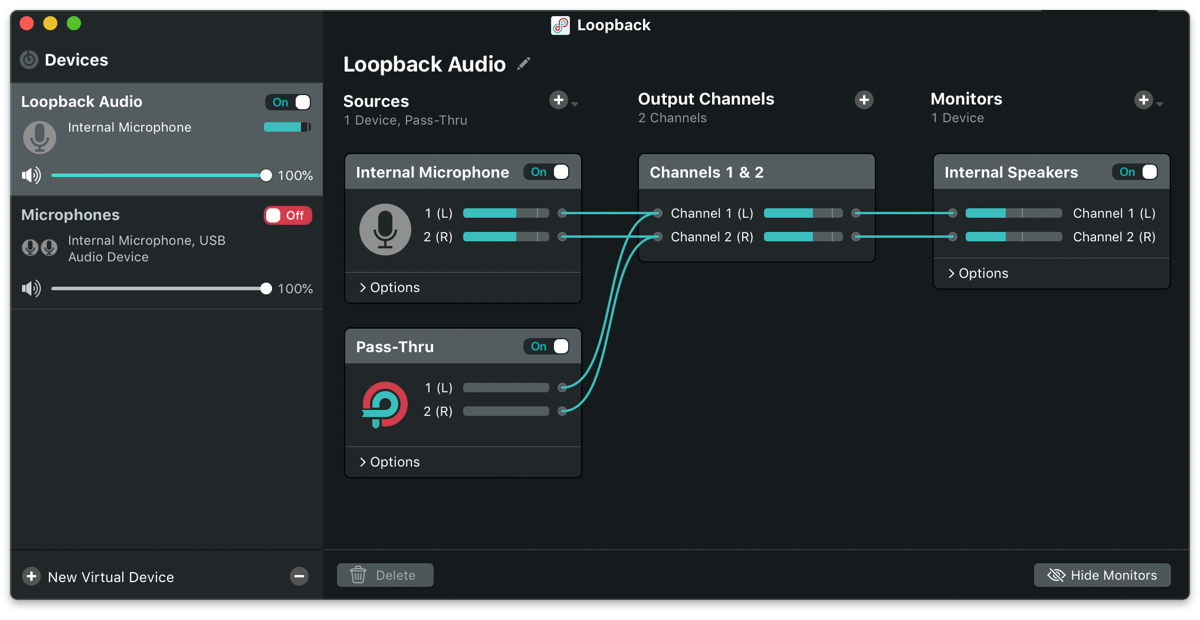Adjust the Microphones volume slider
This screenshot has width=1200, height=620.
click(160, 288)
